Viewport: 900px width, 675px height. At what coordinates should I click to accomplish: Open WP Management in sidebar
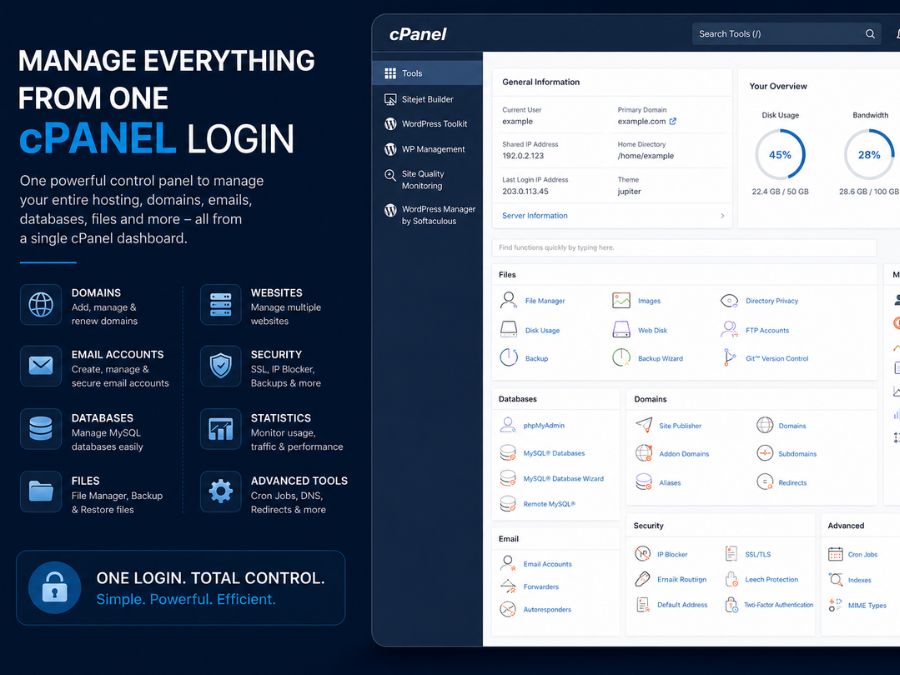(x=427, y=149)
